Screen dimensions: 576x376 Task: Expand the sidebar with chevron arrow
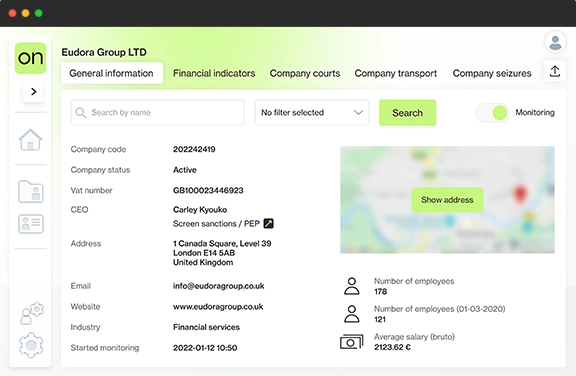33,91
